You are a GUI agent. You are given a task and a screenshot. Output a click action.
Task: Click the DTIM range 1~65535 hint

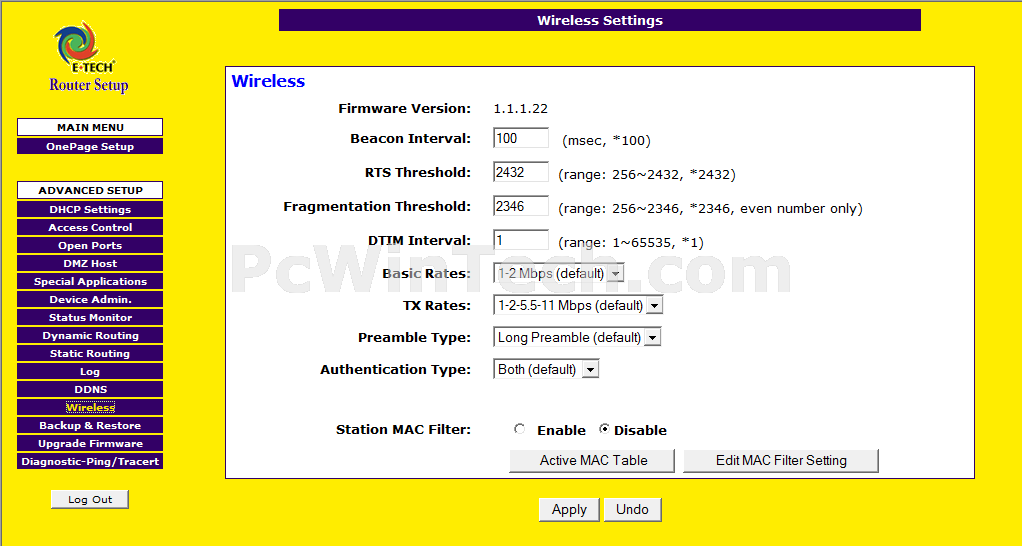point(631,242)
